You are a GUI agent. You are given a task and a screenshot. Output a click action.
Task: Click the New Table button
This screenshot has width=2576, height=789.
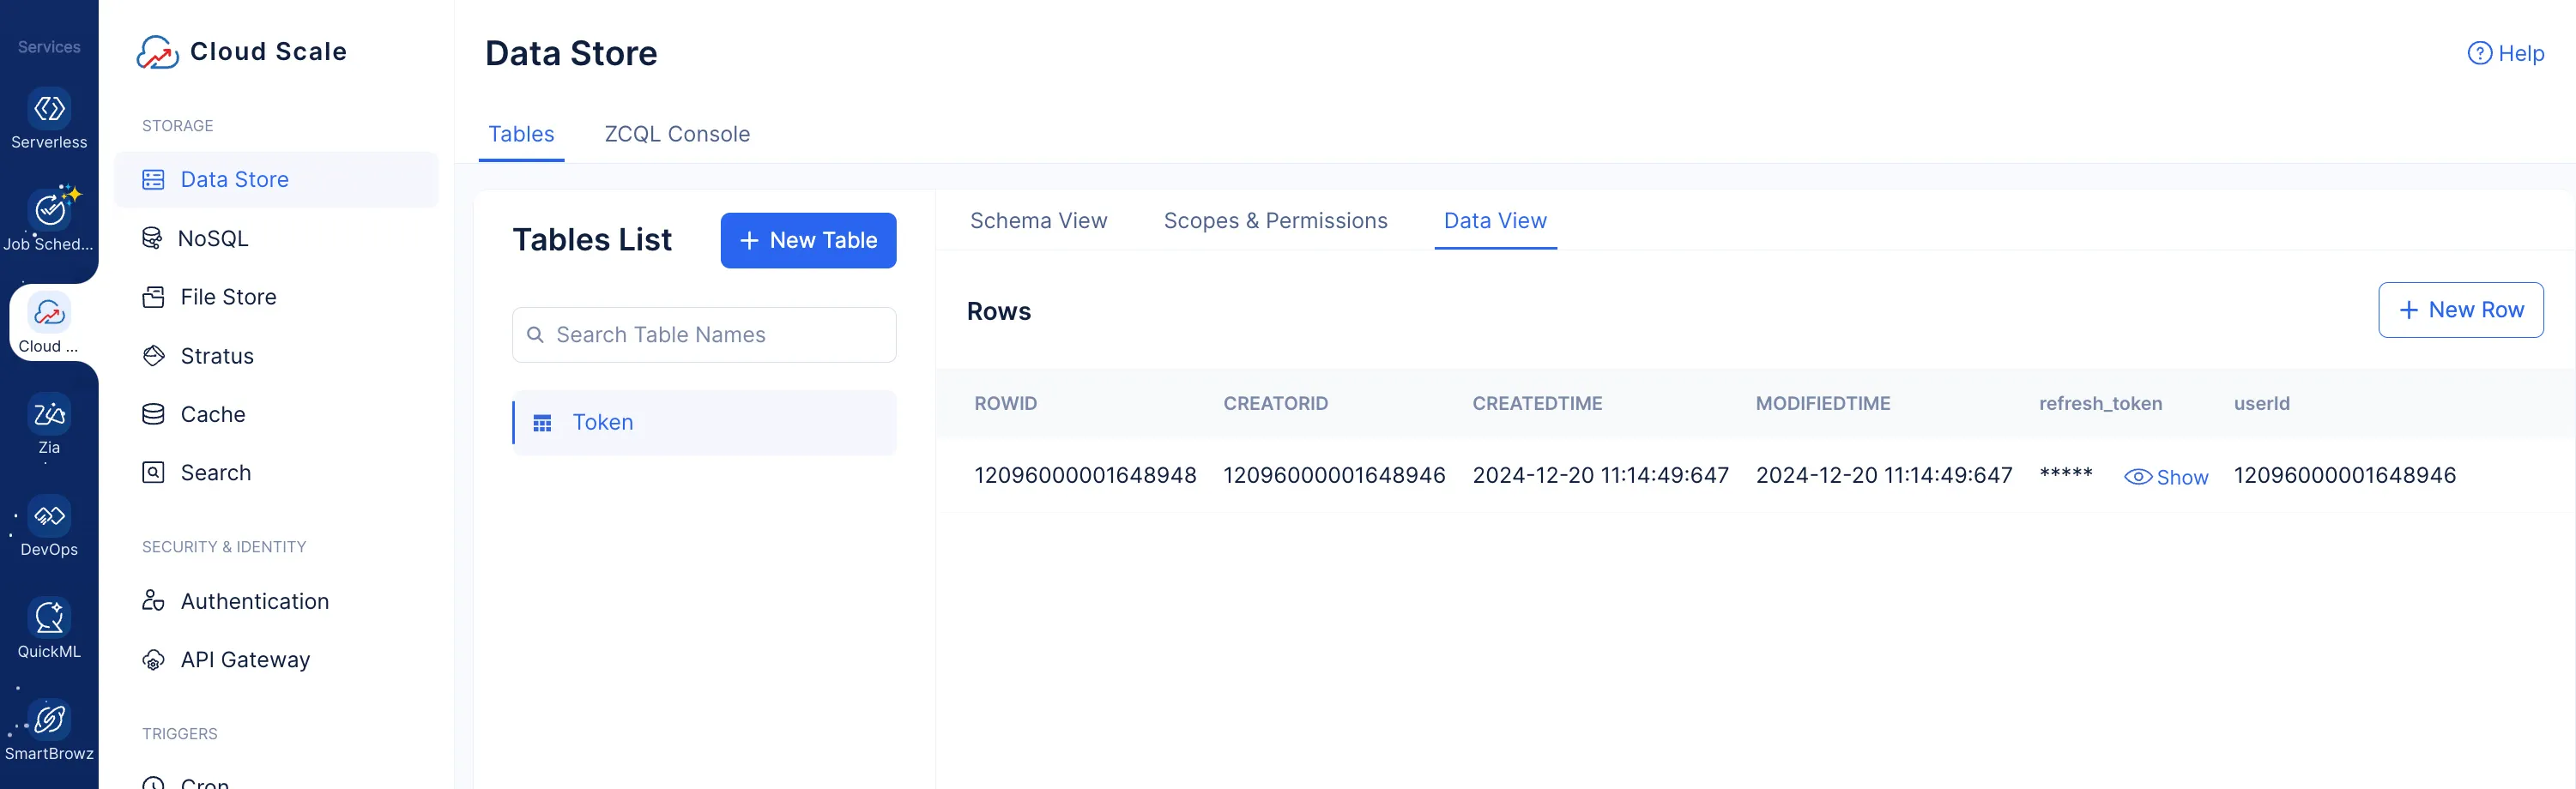(x=807, y=240)
